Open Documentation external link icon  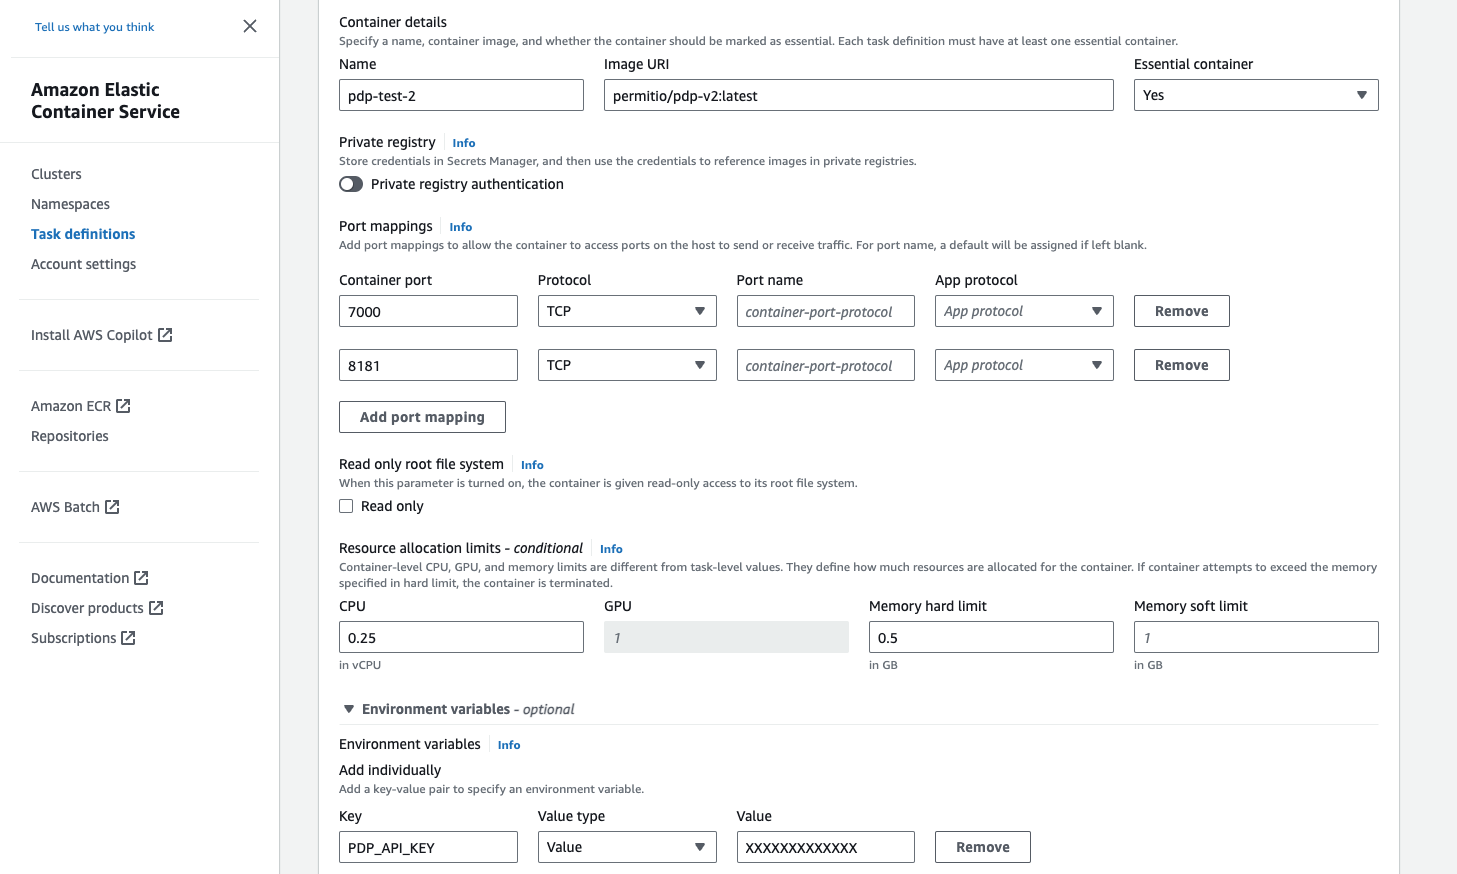click(x=140, y=577)
